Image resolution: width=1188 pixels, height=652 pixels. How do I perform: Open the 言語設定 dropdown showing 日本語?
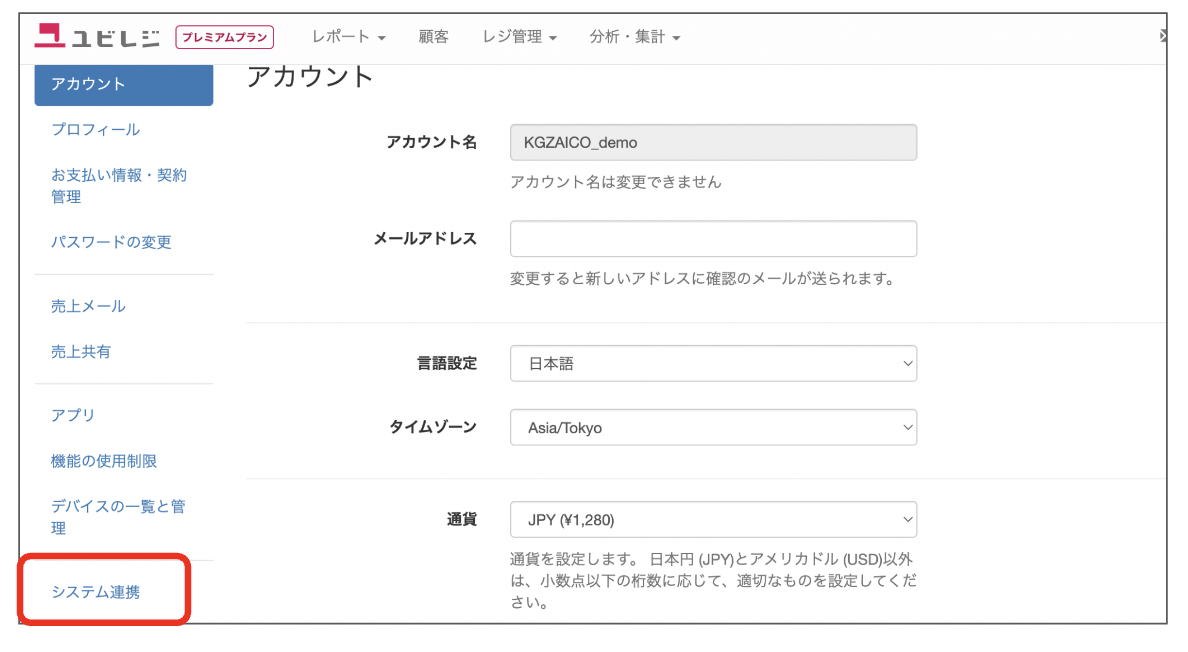pyautogui.click(x=713, y=363)
